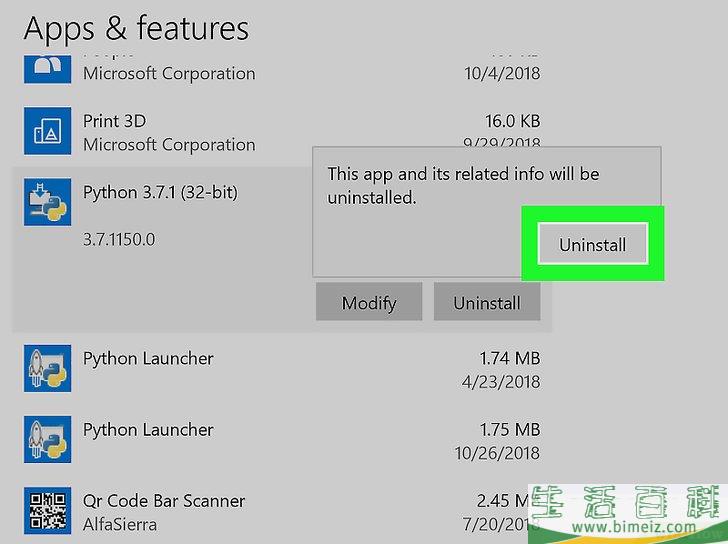Click the Uninstall button next to Modify

coord(487,302)
